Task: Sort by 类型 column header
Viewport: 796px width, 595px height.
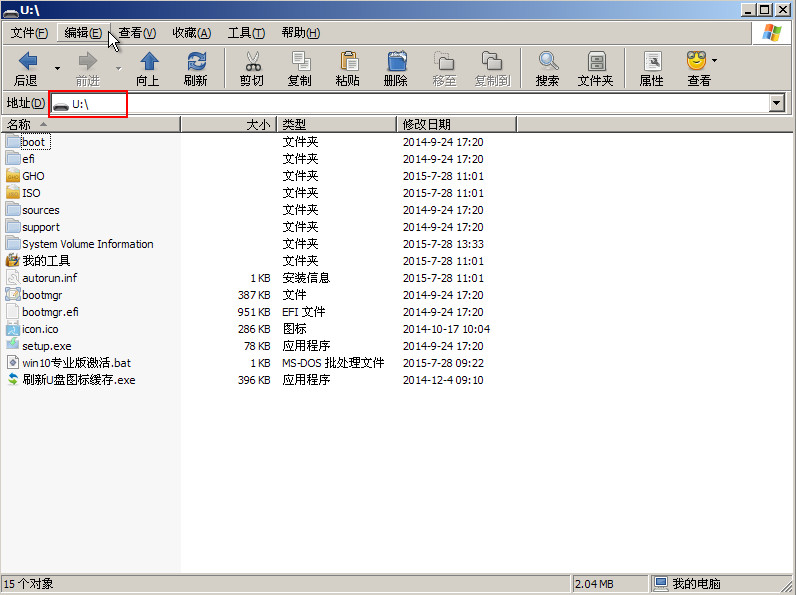Action: click(x=336, y=124)
